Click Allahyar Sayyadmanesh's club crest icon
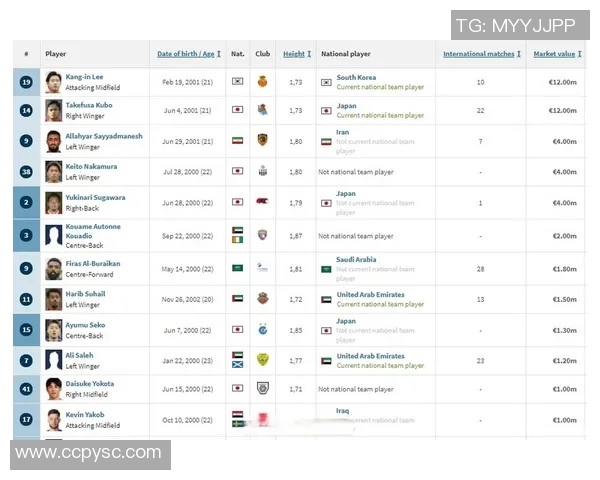 [x=262, y=141]
